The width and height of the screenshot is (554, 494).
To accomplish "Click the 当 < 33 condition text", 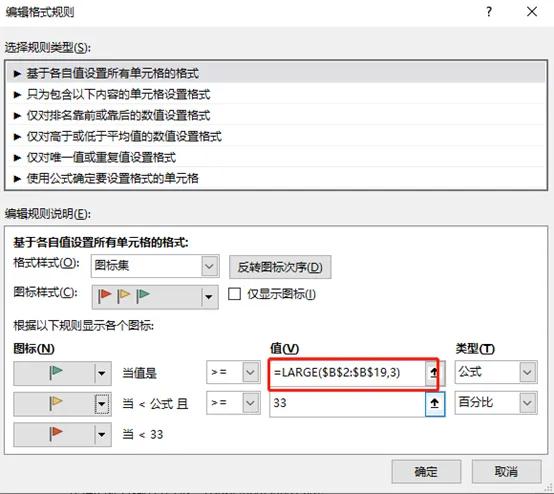I will pos(143,434).
